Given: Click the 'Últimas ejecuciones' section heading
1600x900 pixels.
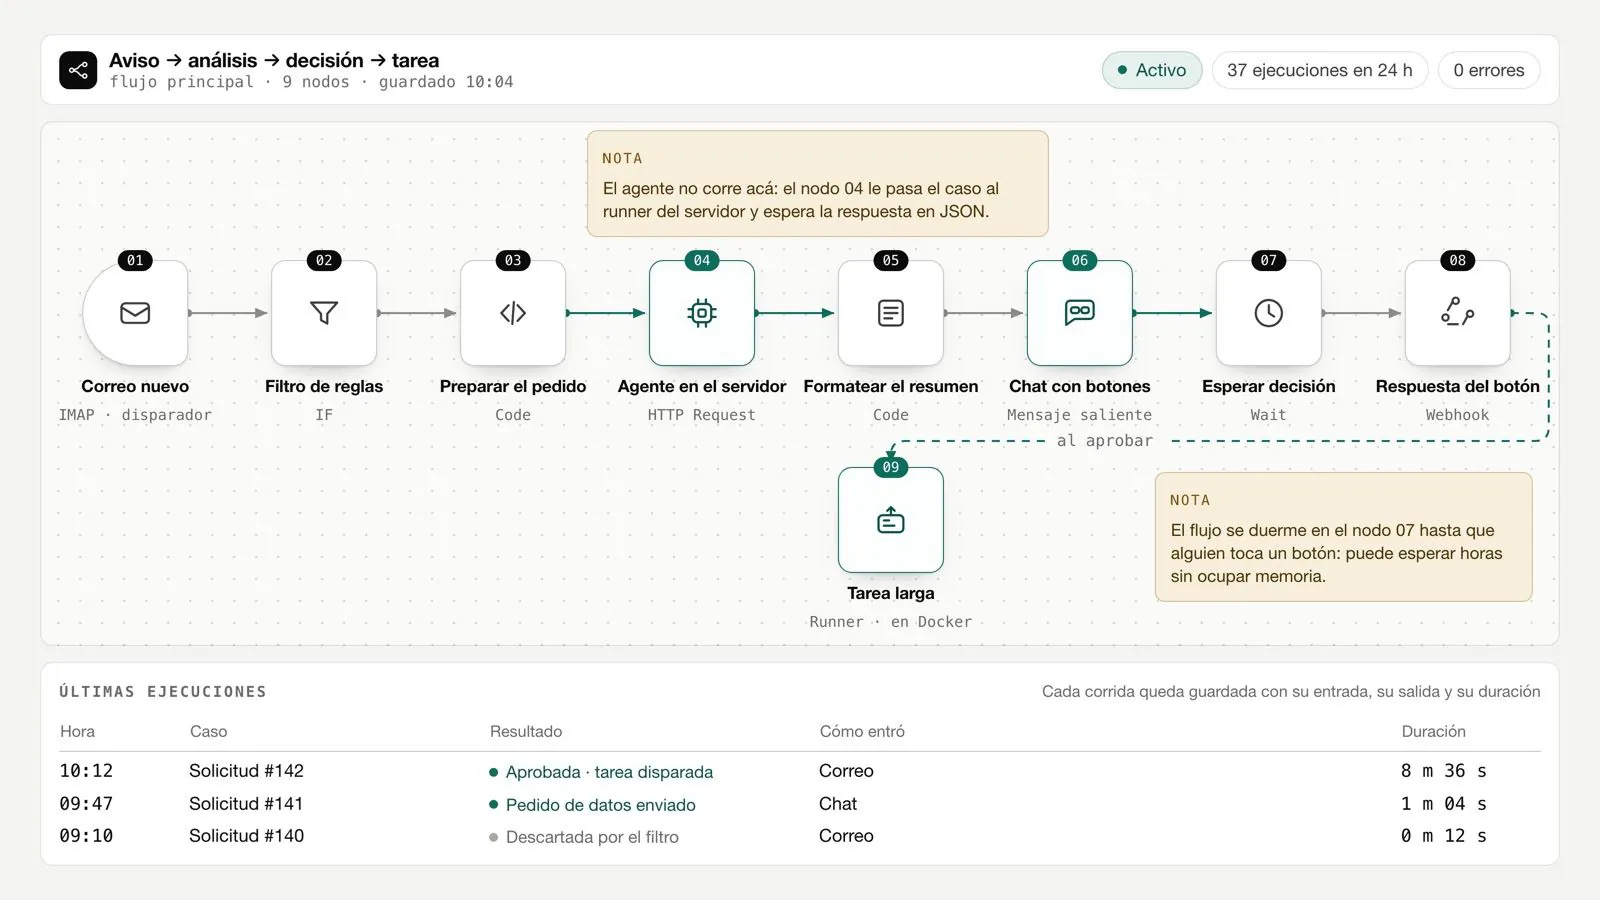Looking at the screenshot, I should pos(163,691).
